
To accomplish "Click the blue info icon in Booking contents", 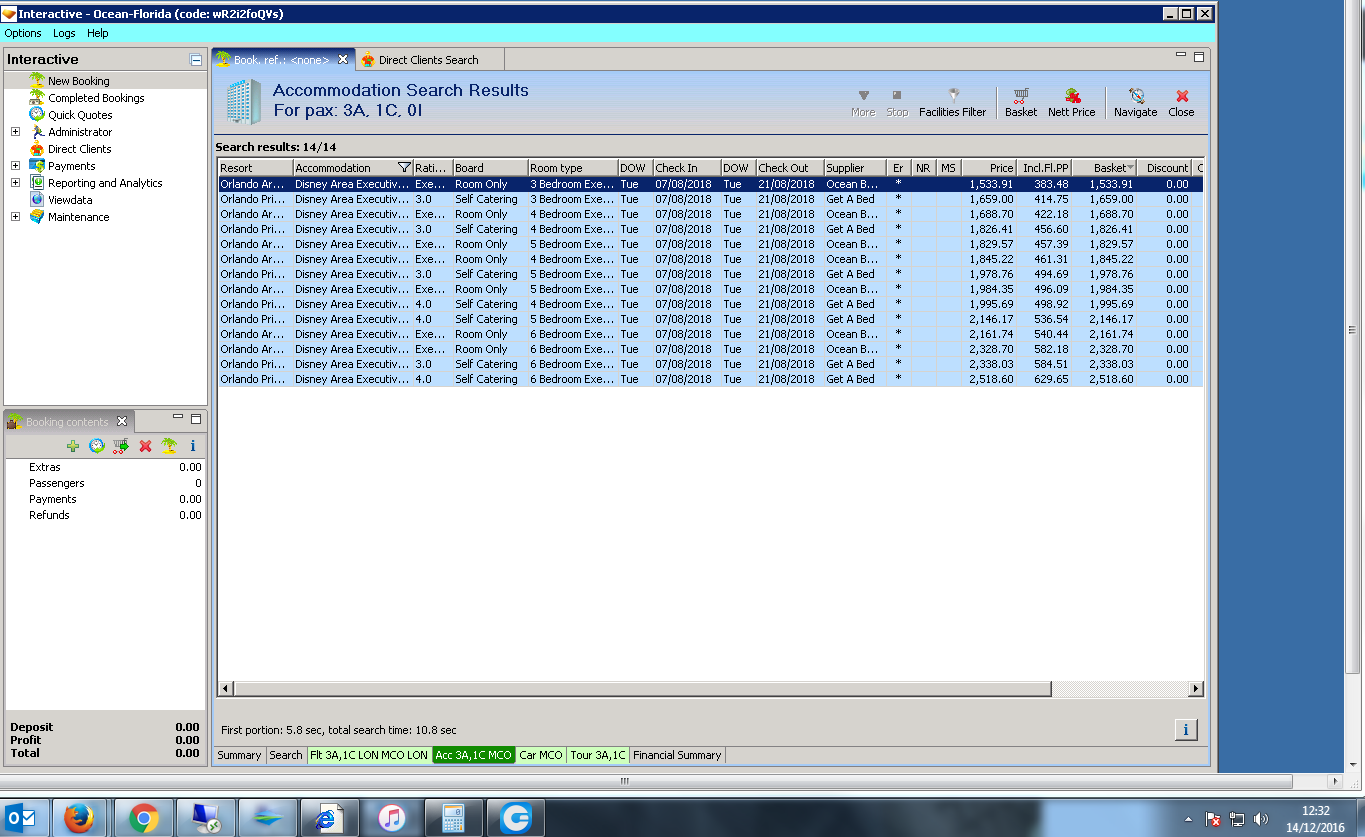I will pyautogui.click(x=193, y=446).
